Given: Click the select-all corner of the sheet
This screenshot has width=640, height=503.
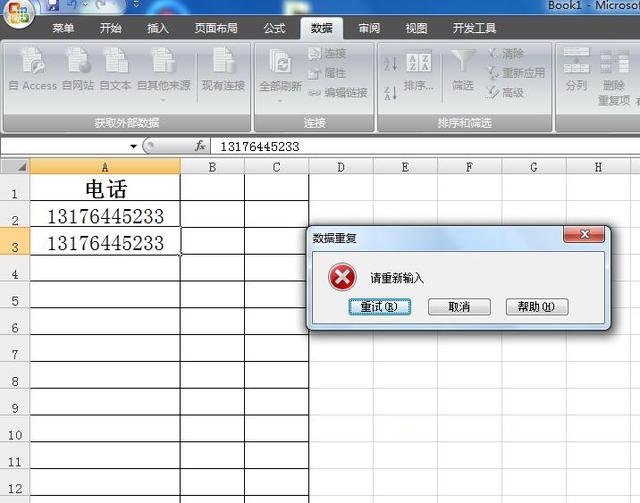Looking at the screenshot, I should click(x=15, y=167).
